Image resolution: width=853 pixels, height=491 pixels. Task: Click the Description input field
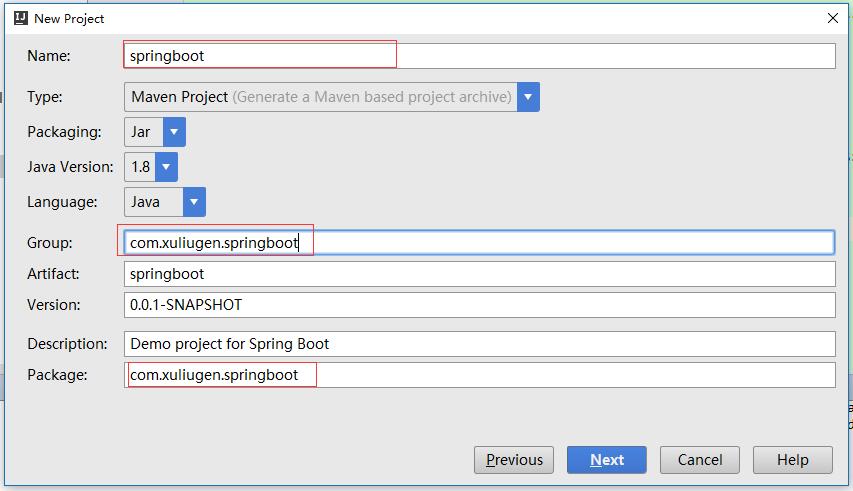pos(479,344)
